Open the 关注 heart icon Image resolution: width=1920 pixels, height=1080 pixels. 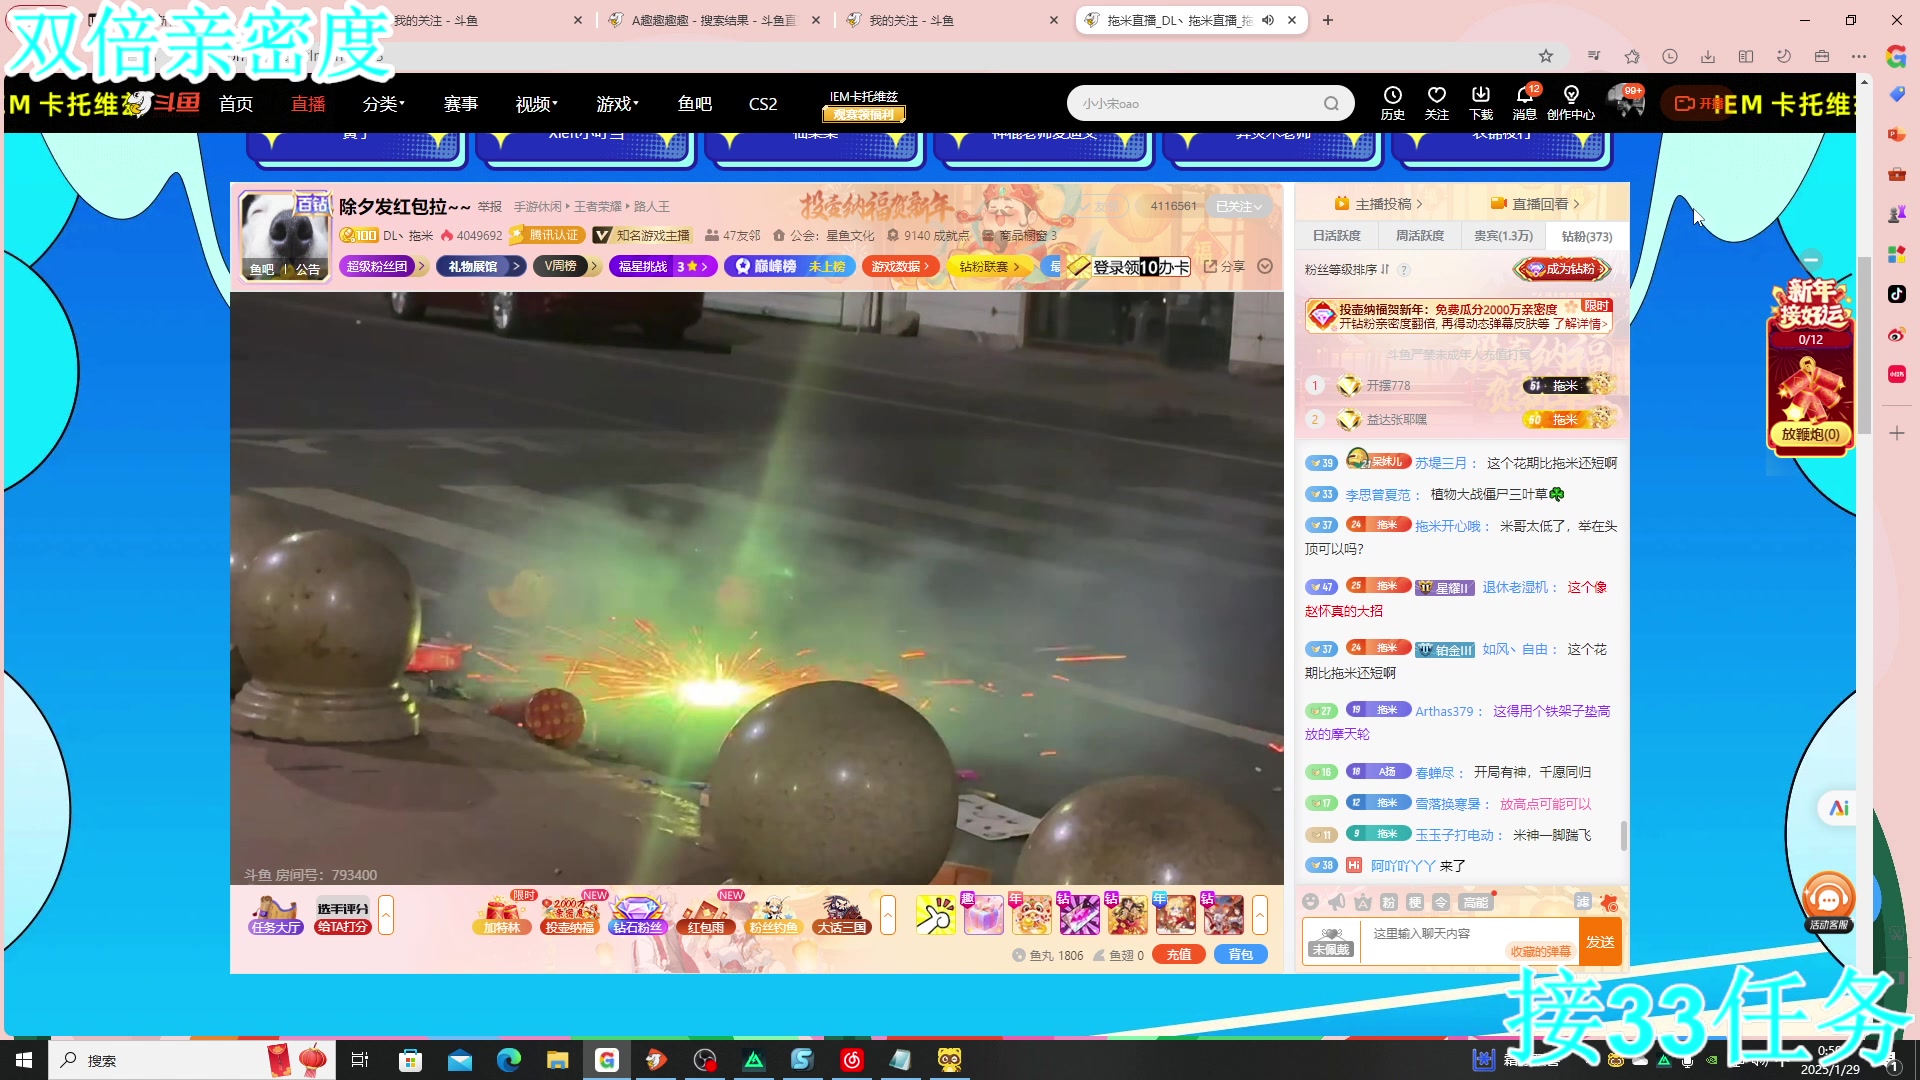coord(1436,102)
